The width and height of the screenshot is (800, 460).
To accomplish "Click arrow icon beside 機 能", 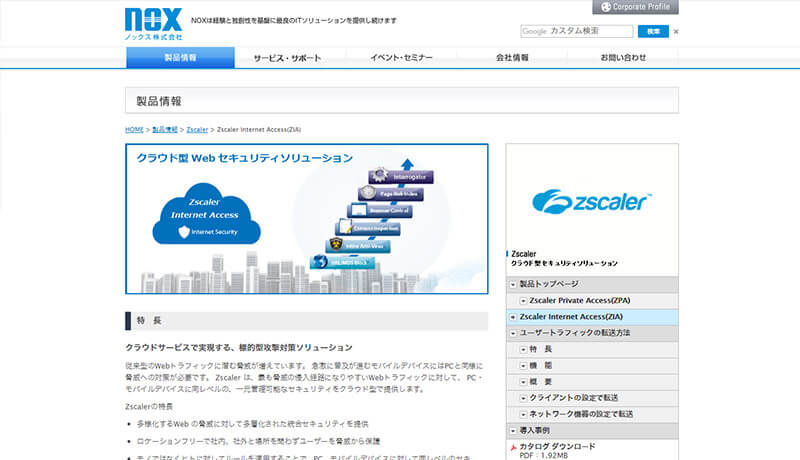I will (x=523, y=366).
